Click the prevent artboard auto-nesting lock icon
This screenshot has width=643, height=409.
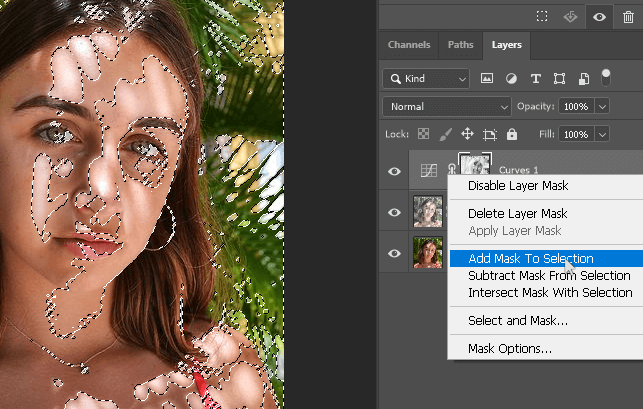point(490,134)
